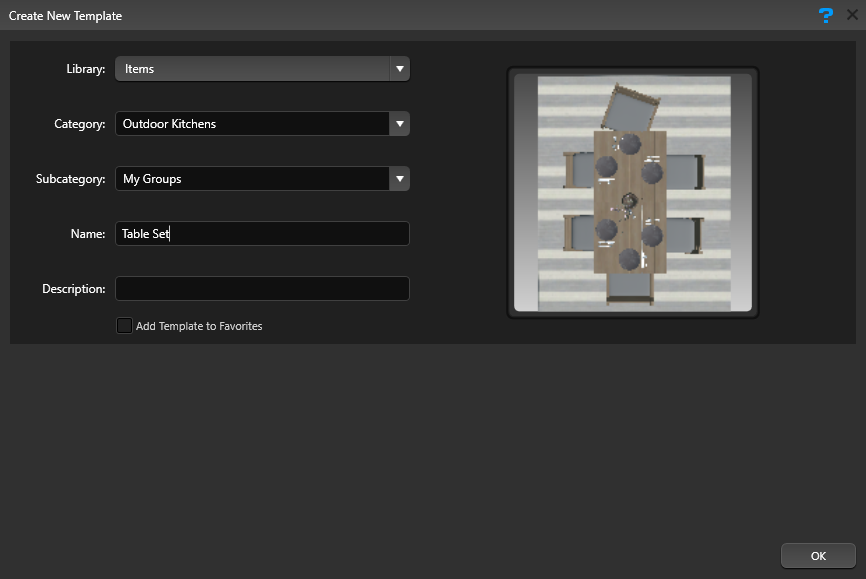Click the Name: field label
Viewport: 866px width, 579px height.
tap(88, 234)
